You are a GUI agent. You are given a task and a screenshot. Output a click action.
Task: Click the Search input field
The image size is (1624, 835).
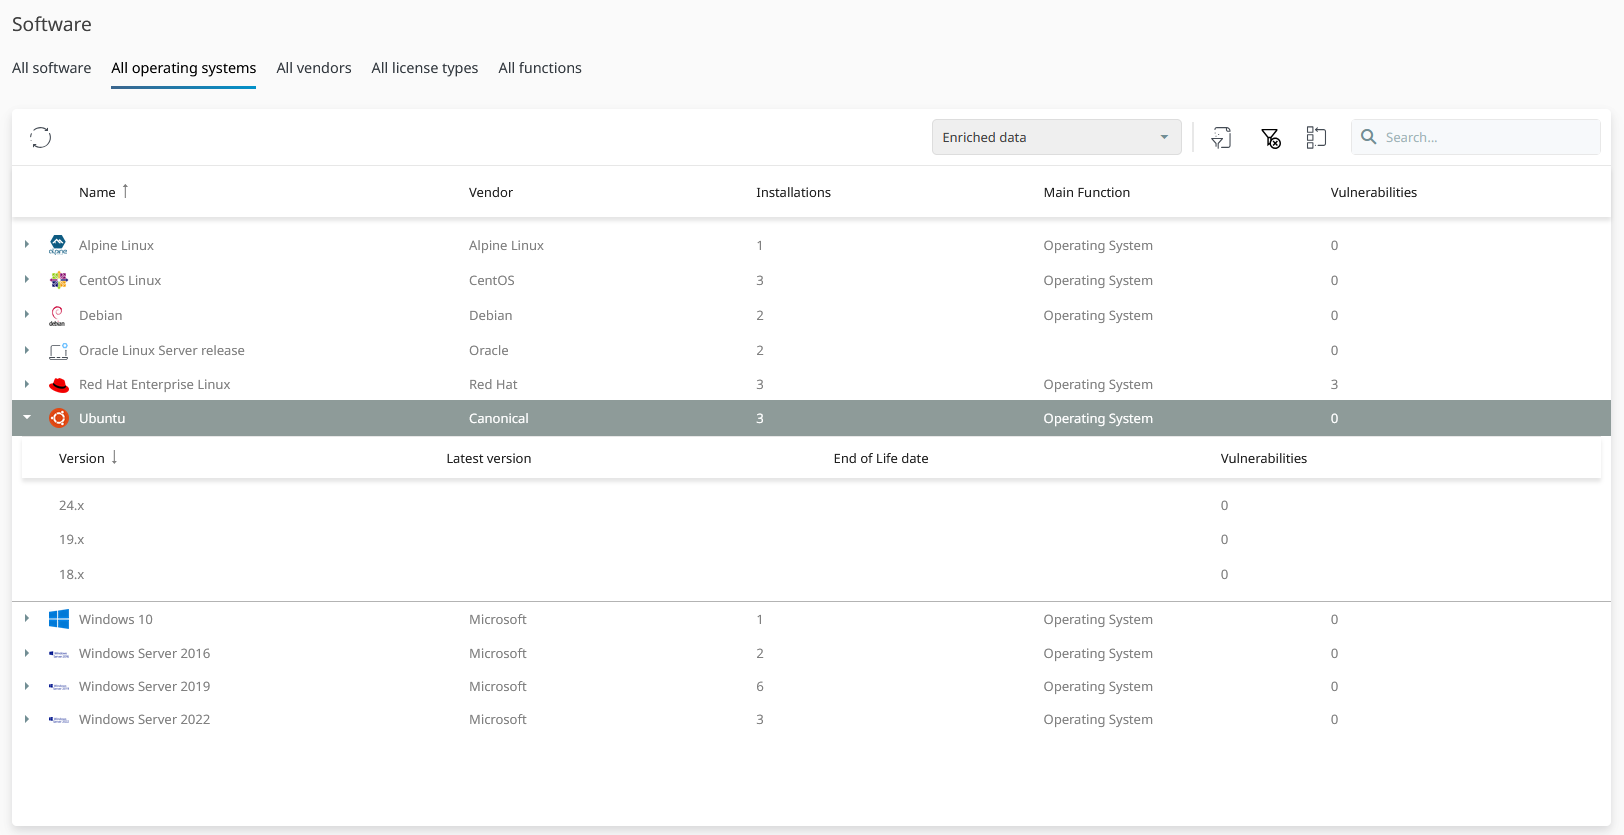tap(1487, 137)
